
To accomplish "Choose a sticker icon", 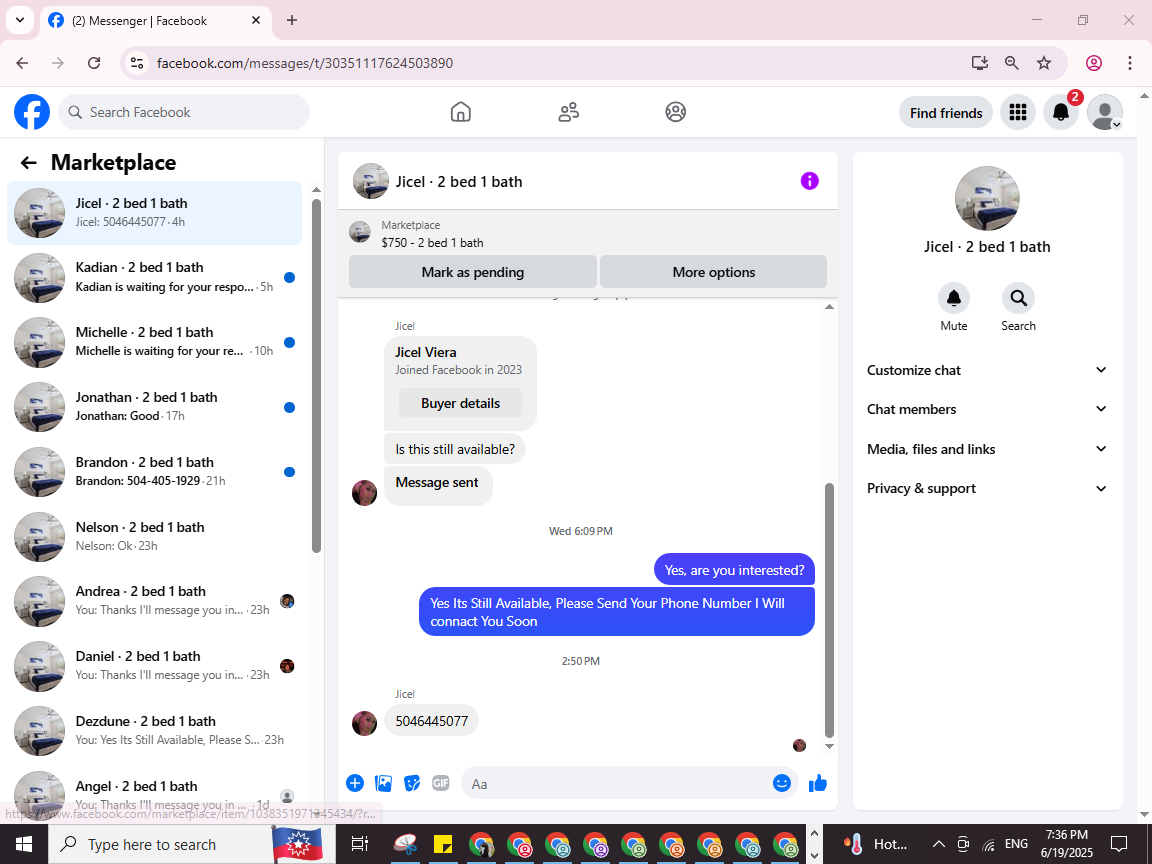I will (412, 783).
